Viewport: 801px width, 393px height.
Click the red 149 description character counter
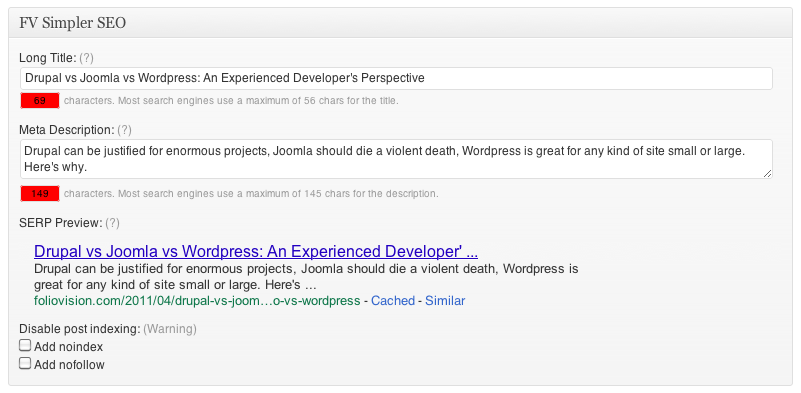click(40, 194)
